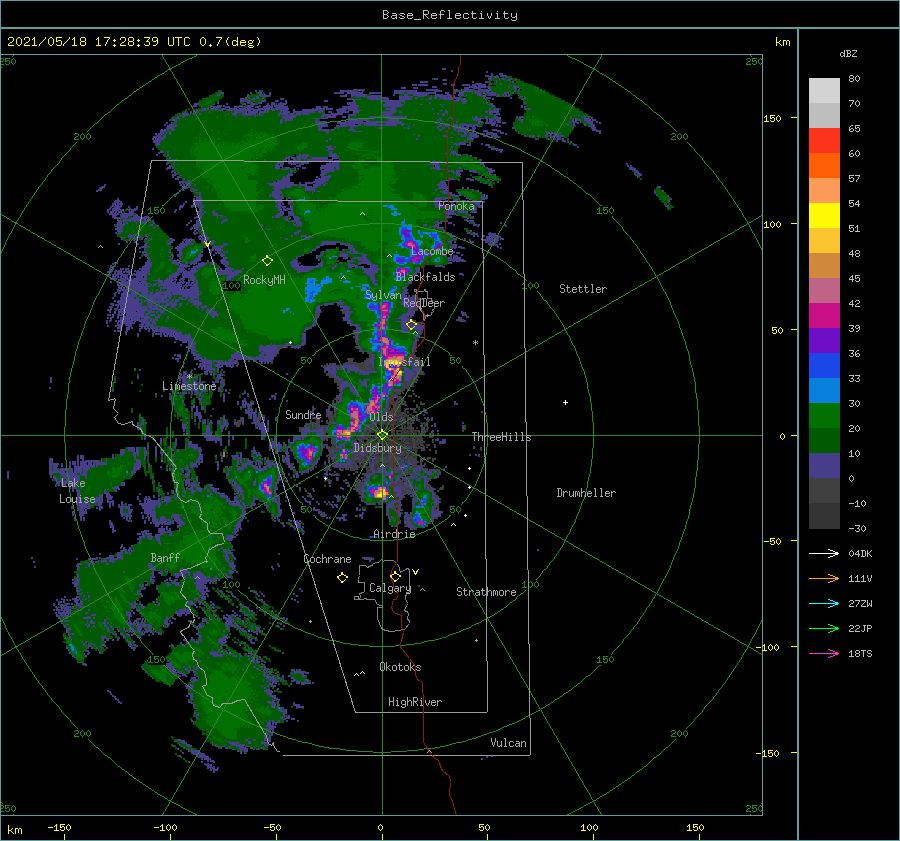Click the RockyMH label
Viewport: 900px width, 841px height.
[264, 280]
